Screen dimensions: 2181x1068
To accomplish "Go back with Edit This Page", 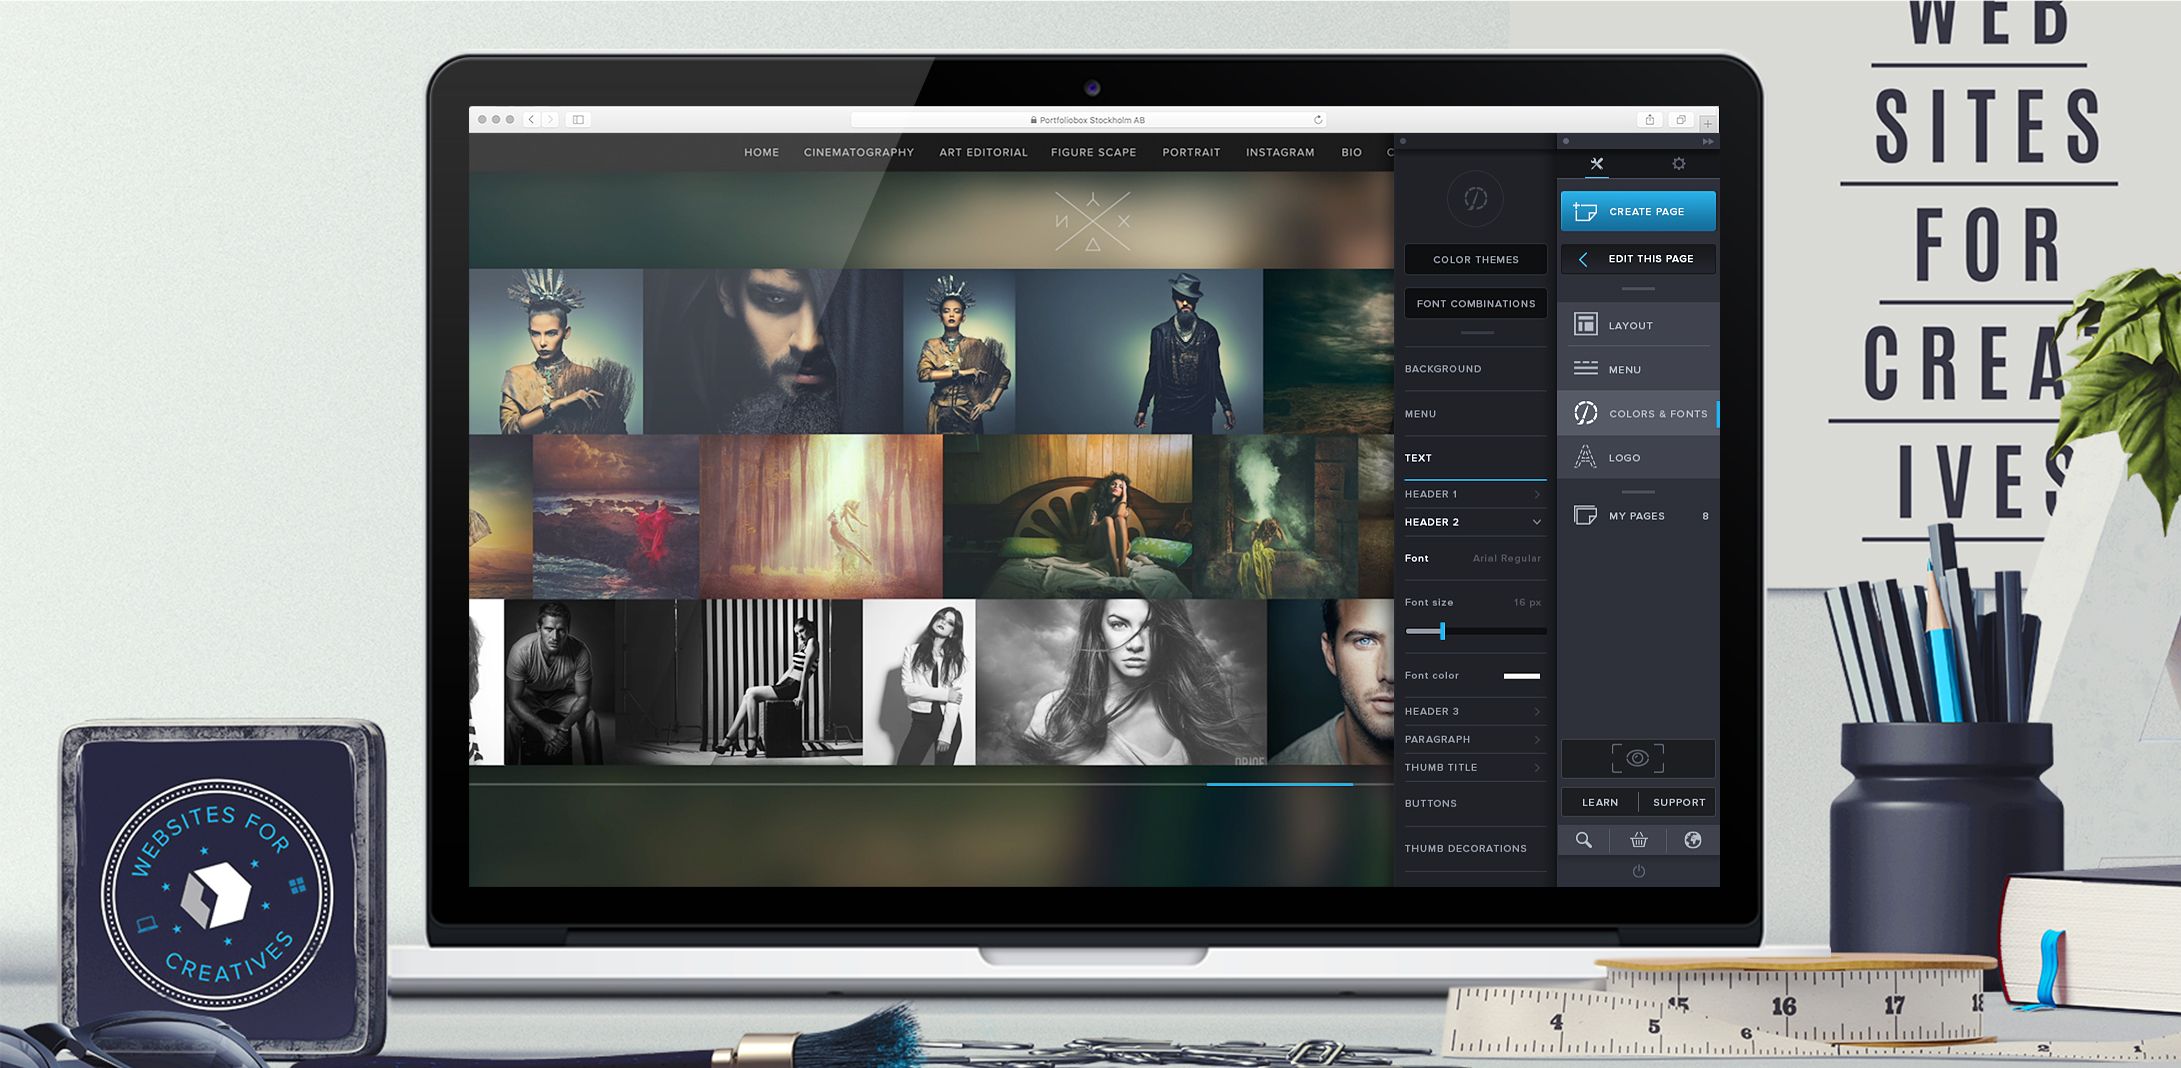I will 1638,259.
